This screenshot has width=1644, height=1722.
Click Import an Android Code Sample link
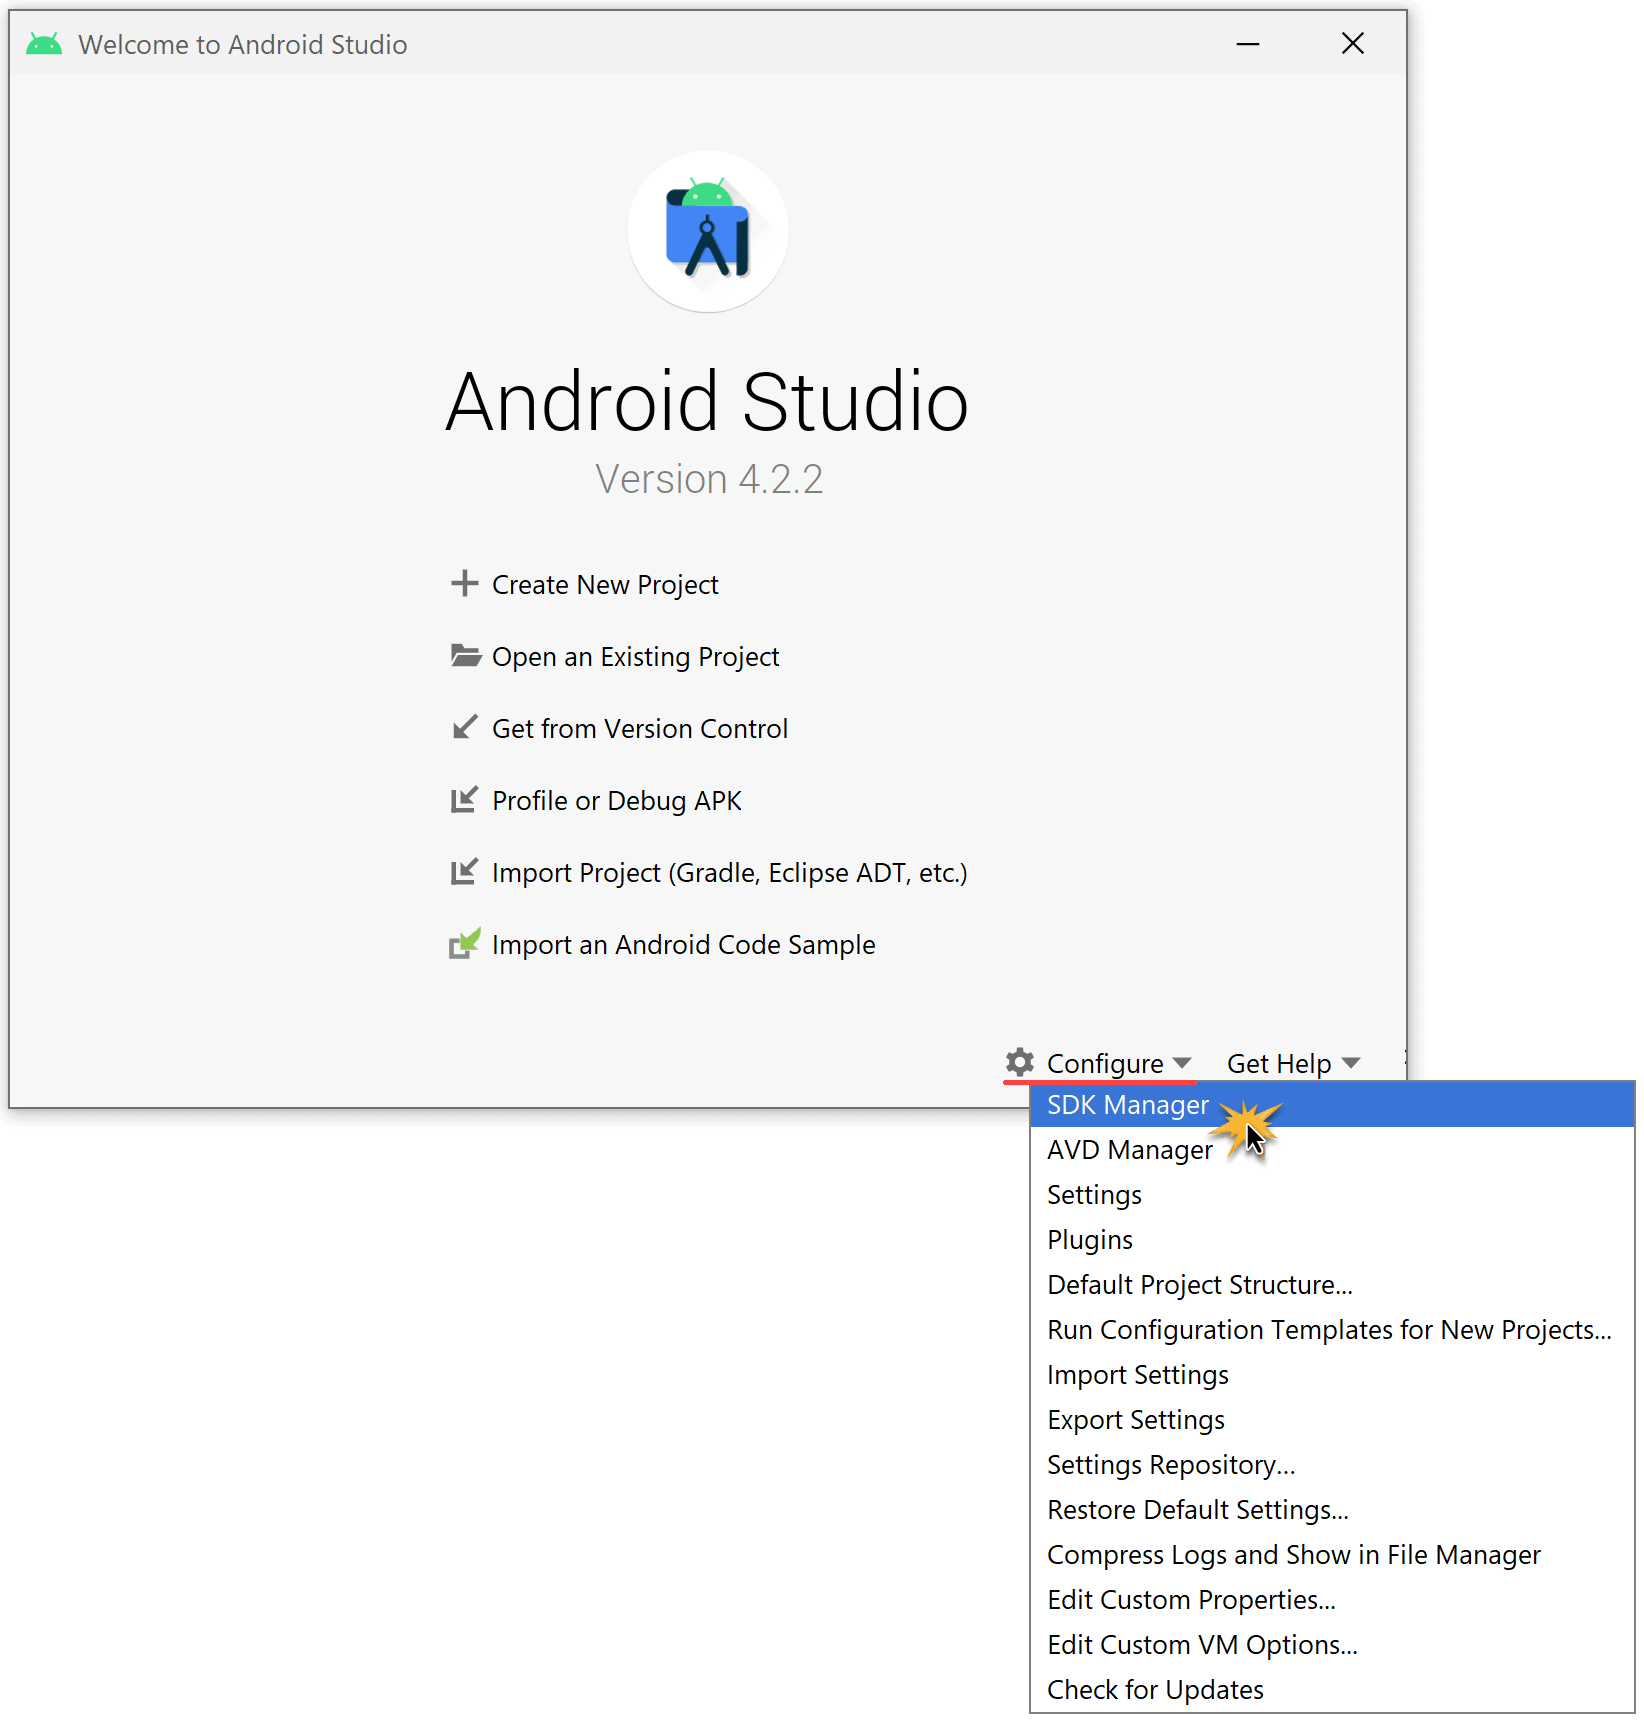pyautogui.click(x=683, y=945)
